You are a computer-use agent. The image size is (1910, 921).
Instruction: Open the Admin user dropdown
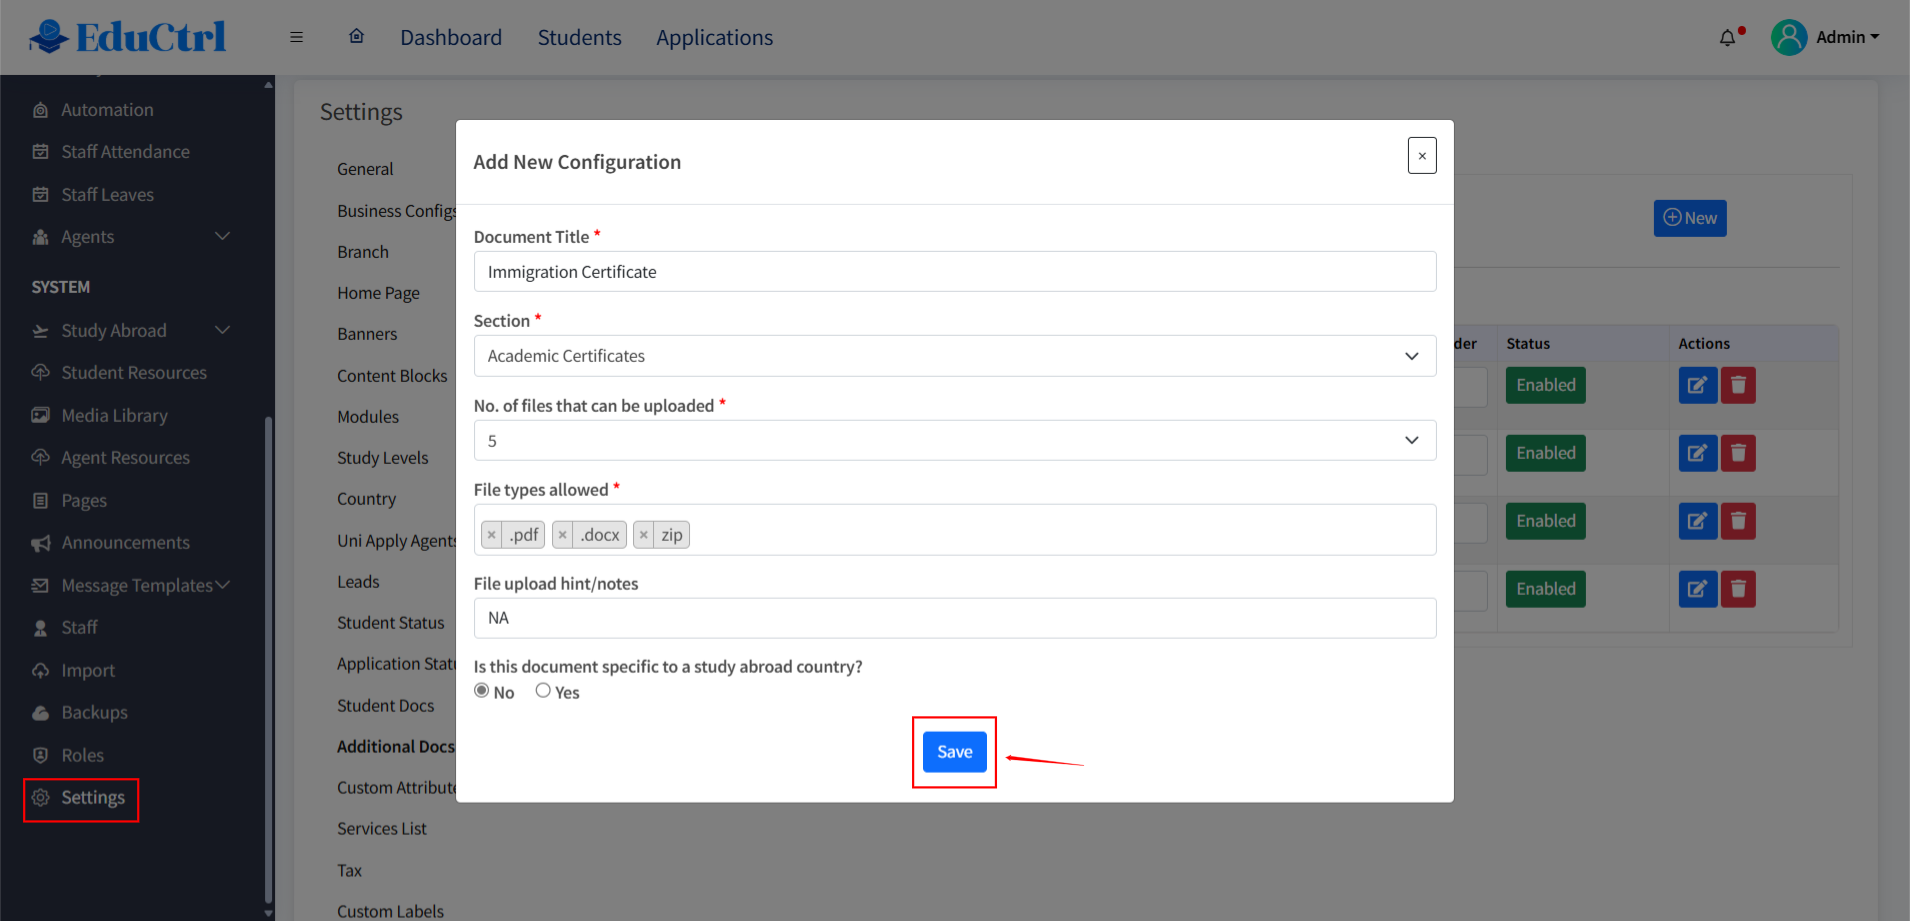point(1826,37)
